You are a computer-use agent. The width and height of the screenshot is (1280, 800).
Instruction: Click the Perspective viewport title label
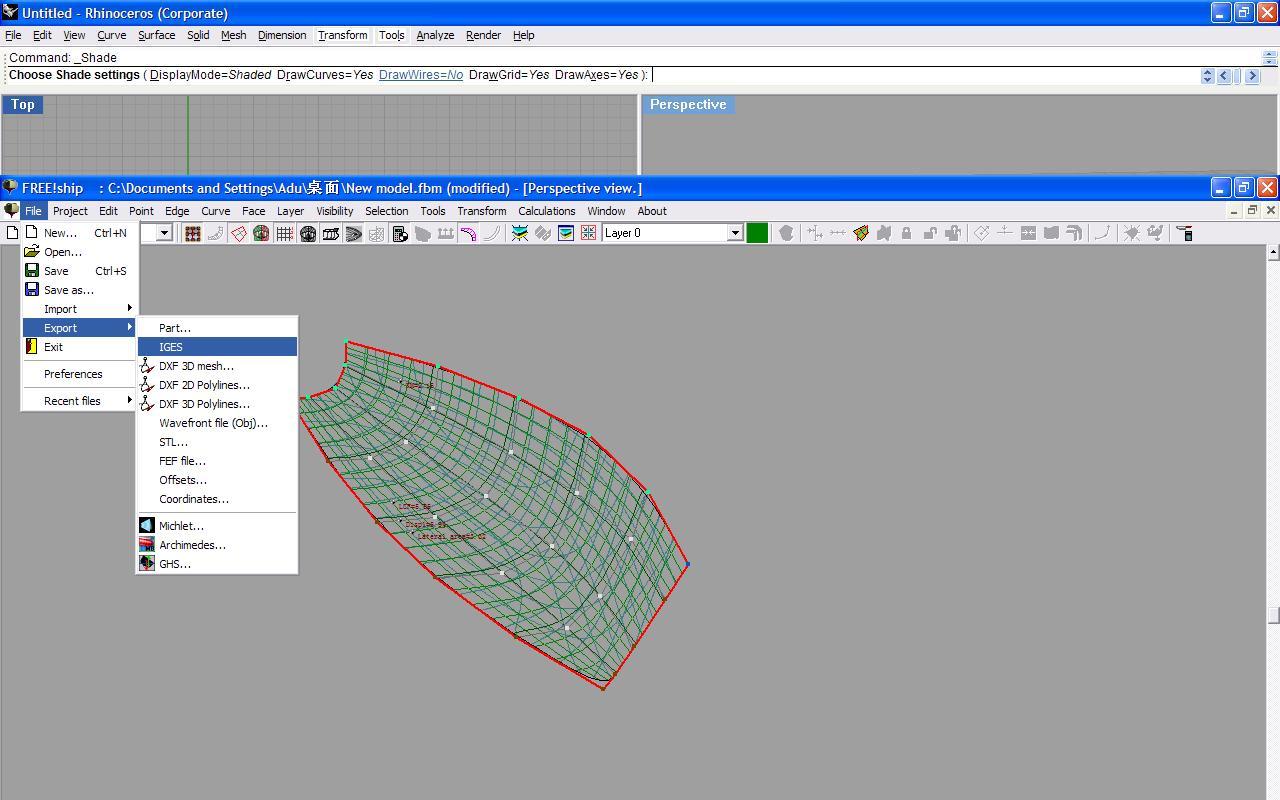tap(688, 104)
